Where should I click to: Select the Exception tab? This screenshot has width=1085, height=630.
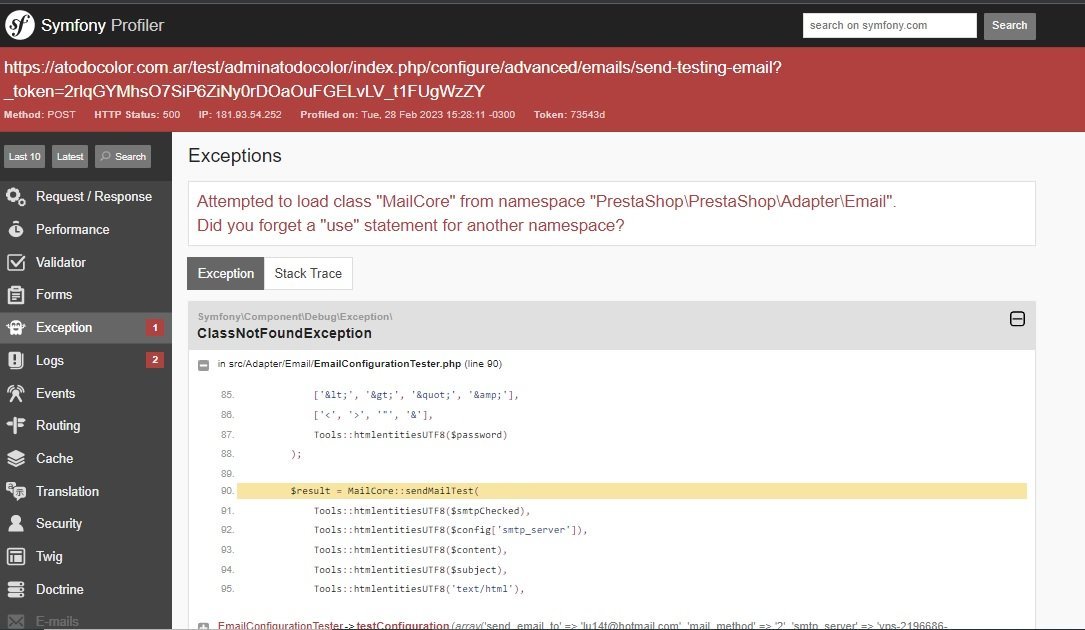click(226, 273)
